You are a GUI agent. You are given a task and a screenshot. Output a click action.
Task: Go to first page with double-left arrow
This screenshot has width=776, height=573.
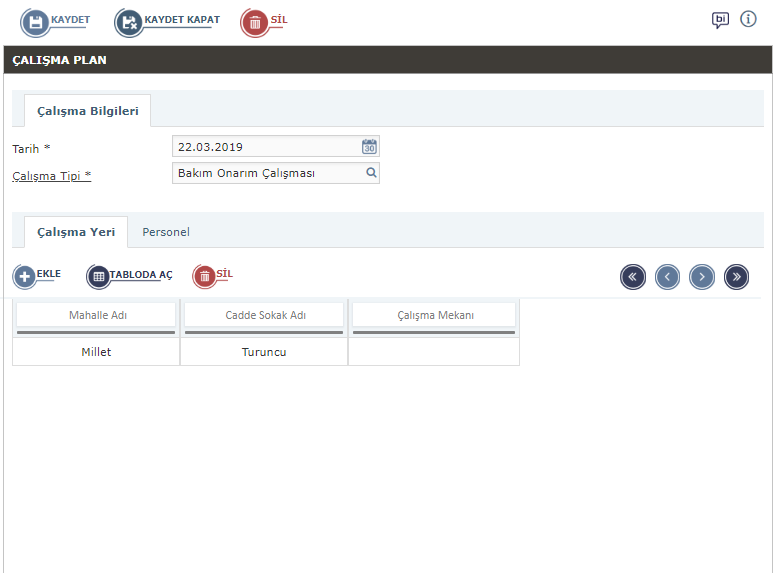tap(633, 277)
